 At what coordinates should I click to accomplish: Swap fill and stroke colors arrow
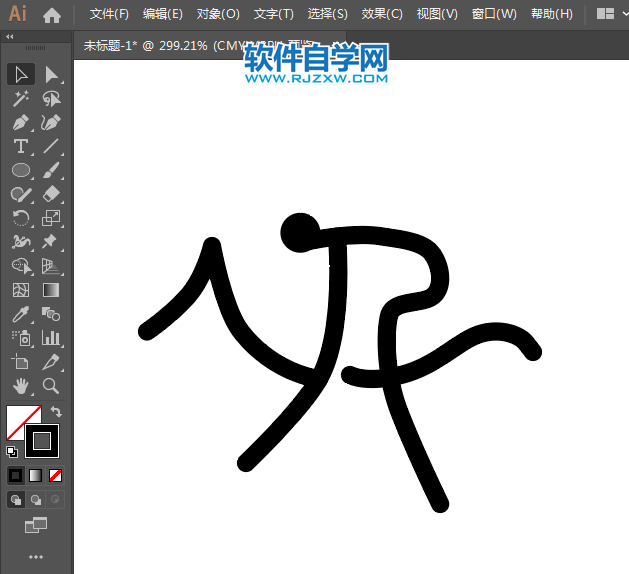56,412
